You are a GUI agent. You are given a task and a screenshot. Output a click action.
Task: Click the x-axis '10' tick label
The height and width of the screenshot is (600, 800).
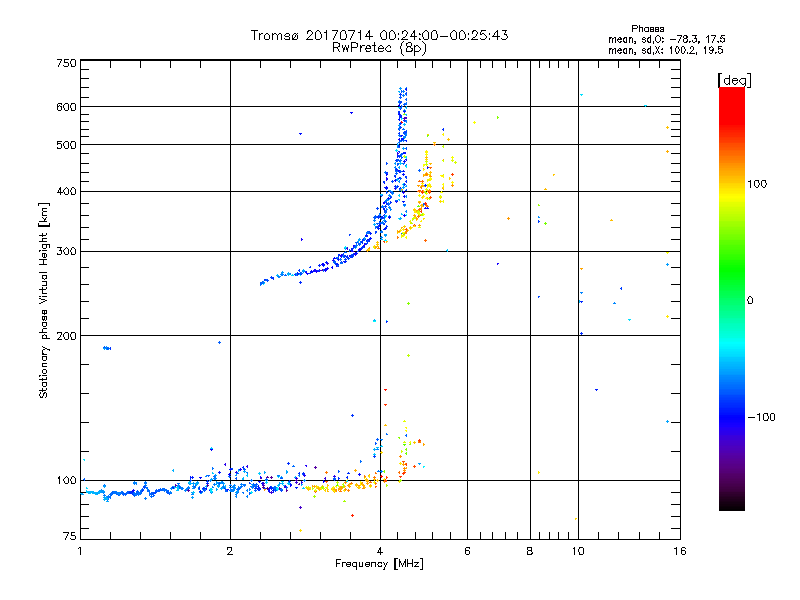[x=578, y=551]
